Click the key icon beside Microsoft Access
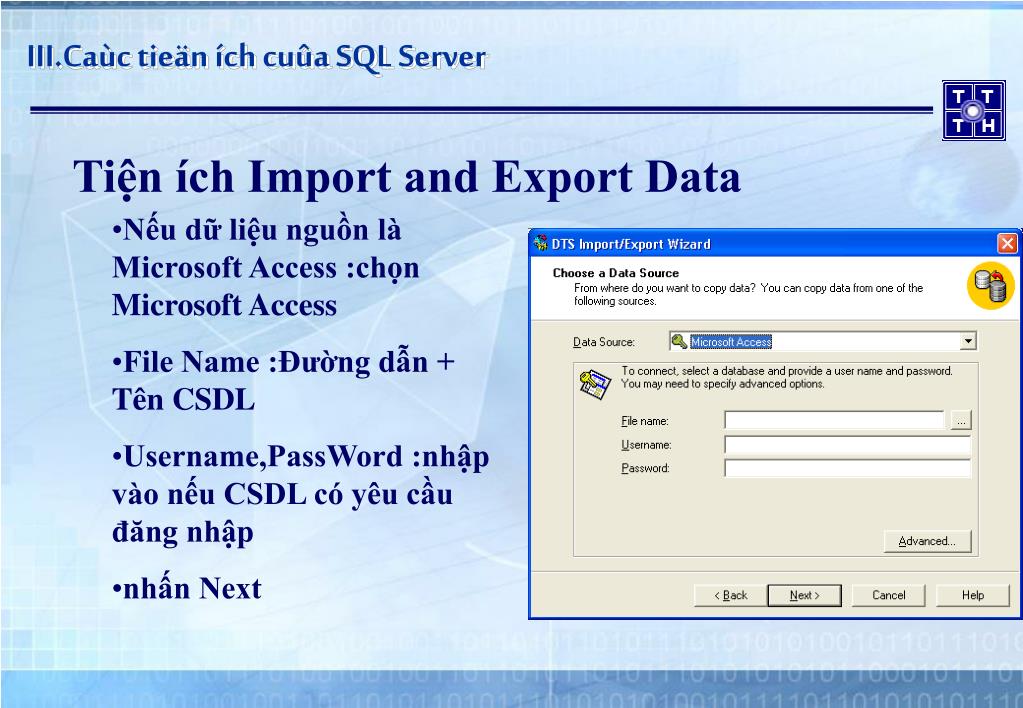The height and width of the screenshot is (708, 1023). coord(679,341)
